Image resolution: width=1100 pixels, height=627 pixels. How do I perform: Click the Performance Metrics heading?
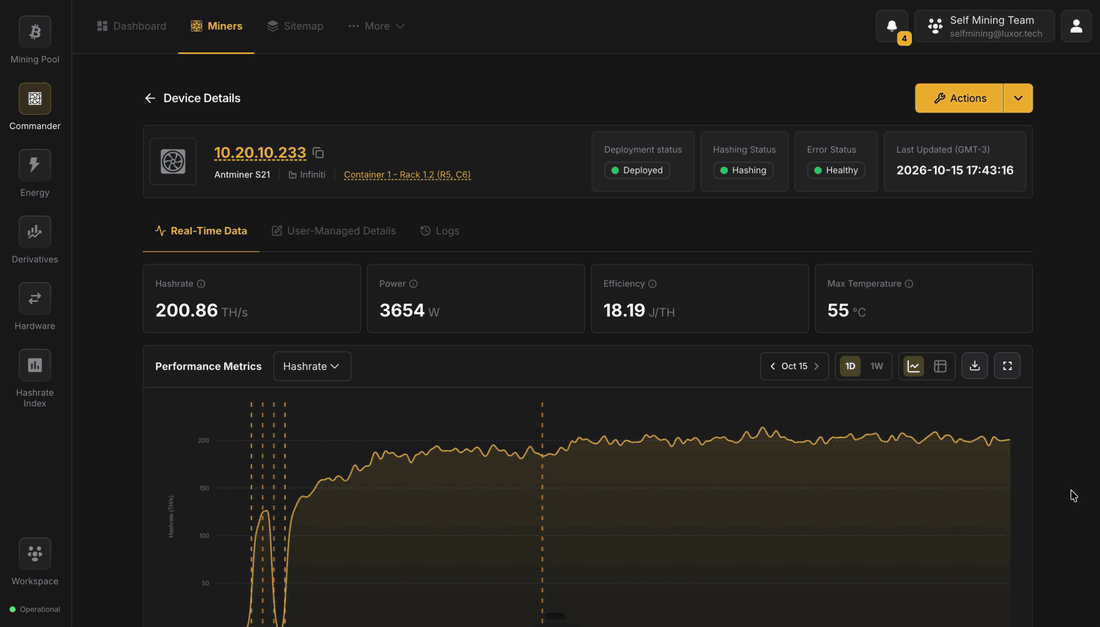point(208,366)
